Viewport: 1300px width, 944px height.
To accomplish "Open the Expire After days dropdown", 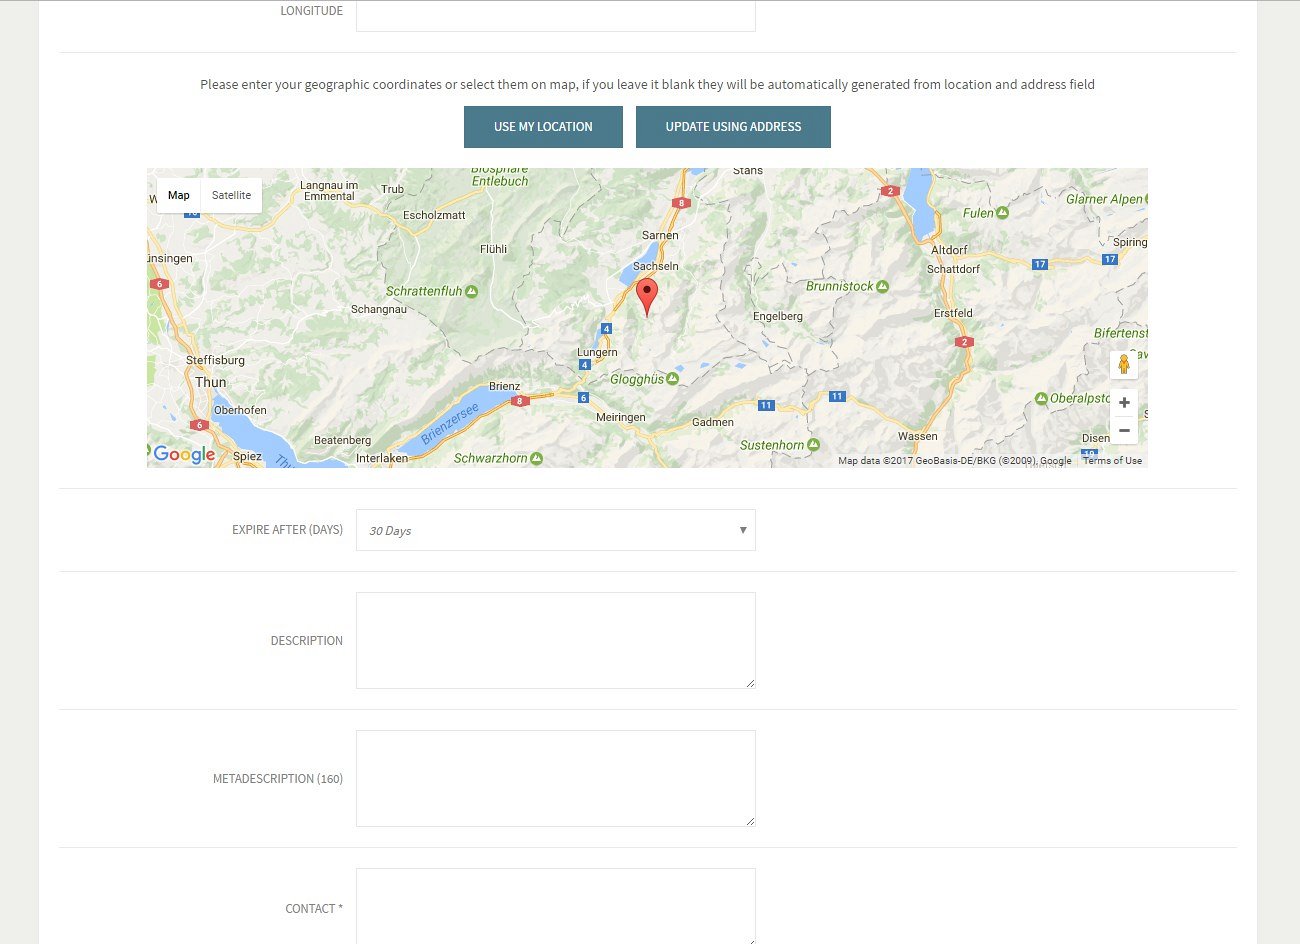I will (555, 530).
